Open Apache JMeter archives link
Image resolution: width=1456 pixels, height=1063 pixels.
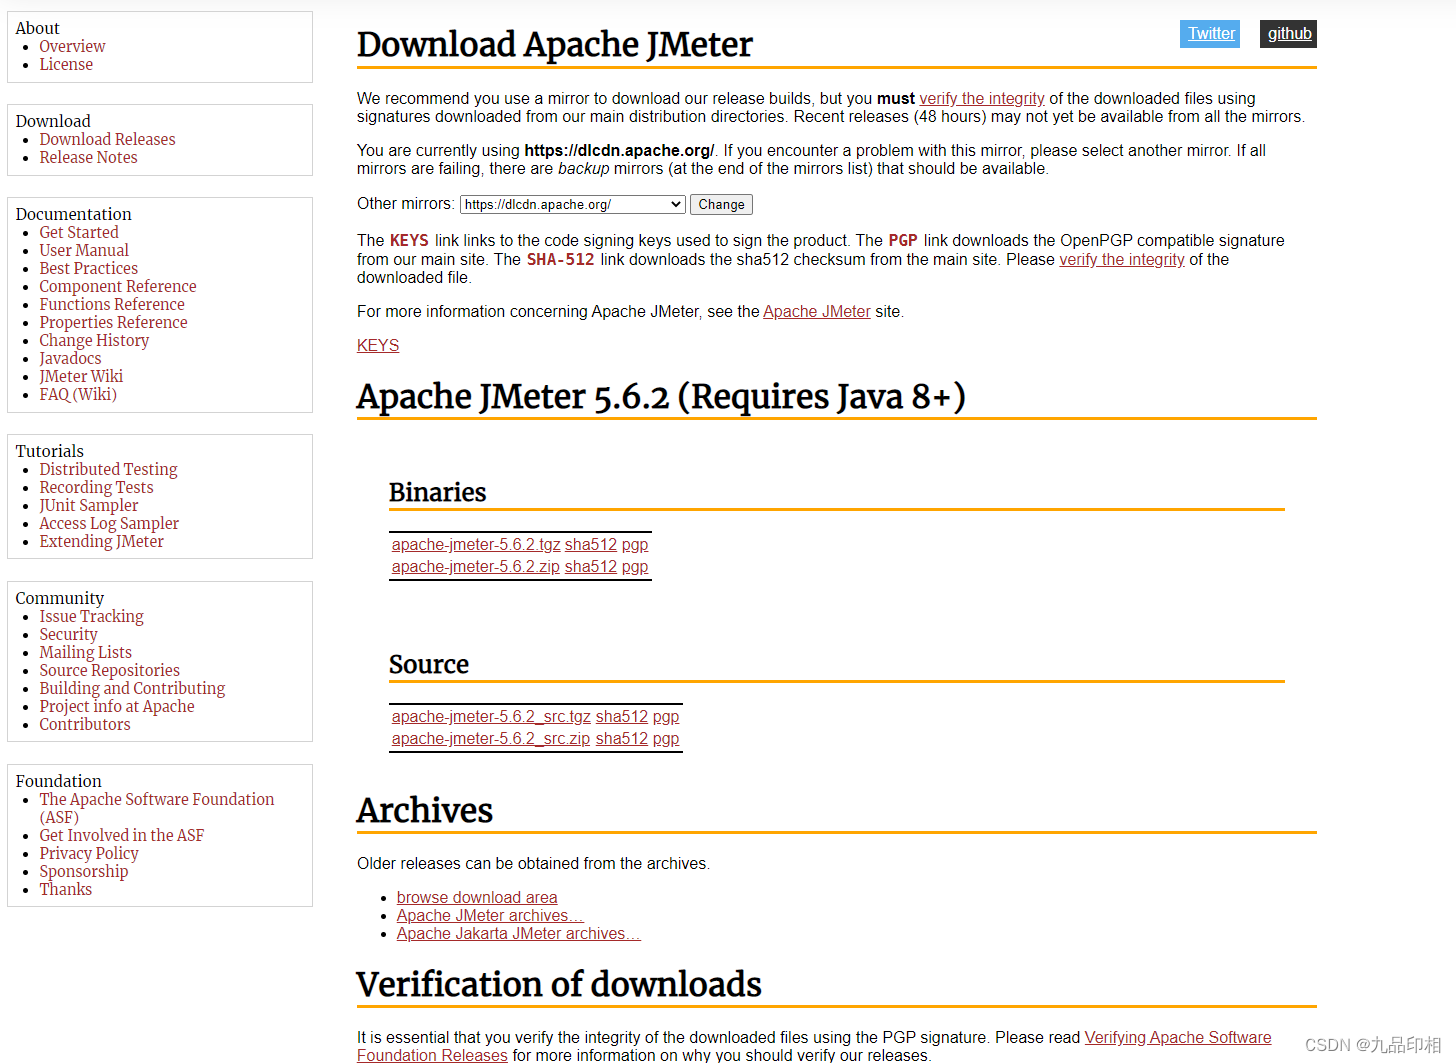[x=490, y=916]
